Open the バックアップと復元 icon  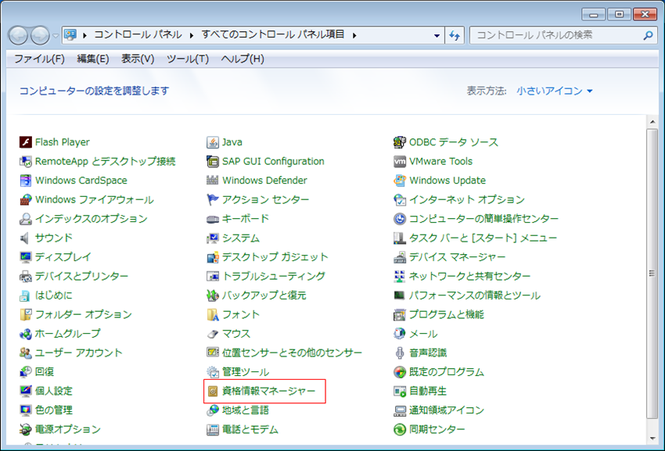coord(212,295)
